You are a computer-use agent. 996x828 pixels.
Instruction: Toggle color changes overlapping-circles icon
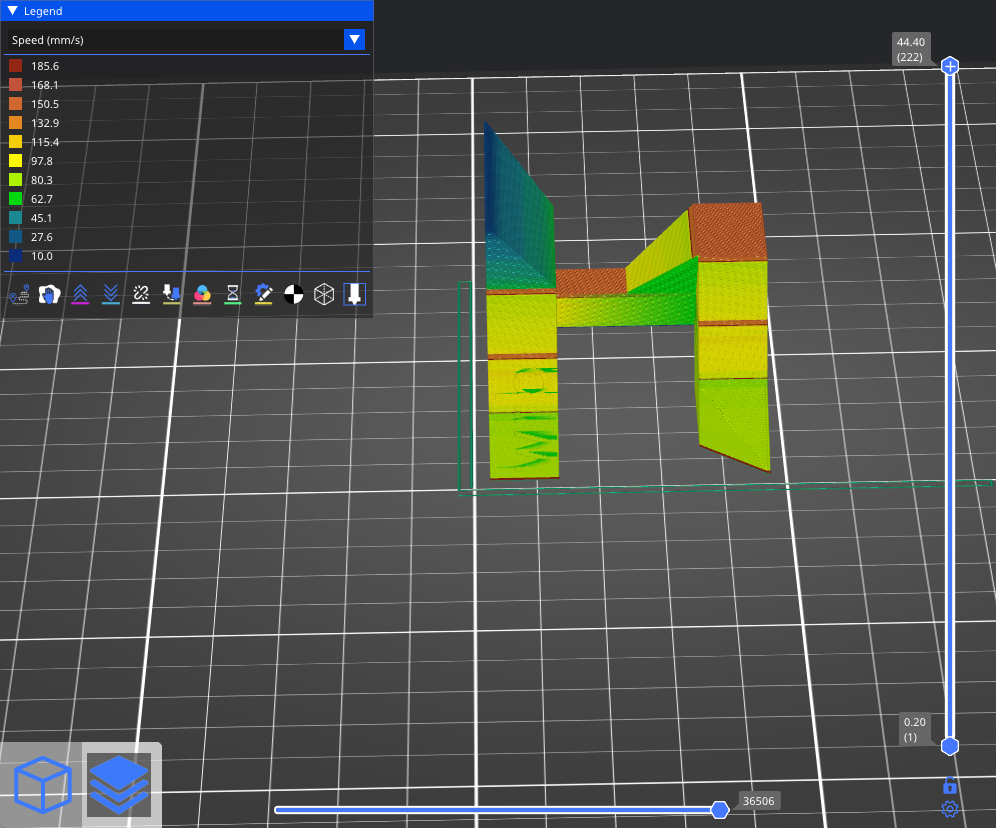(x=202, y=294)
